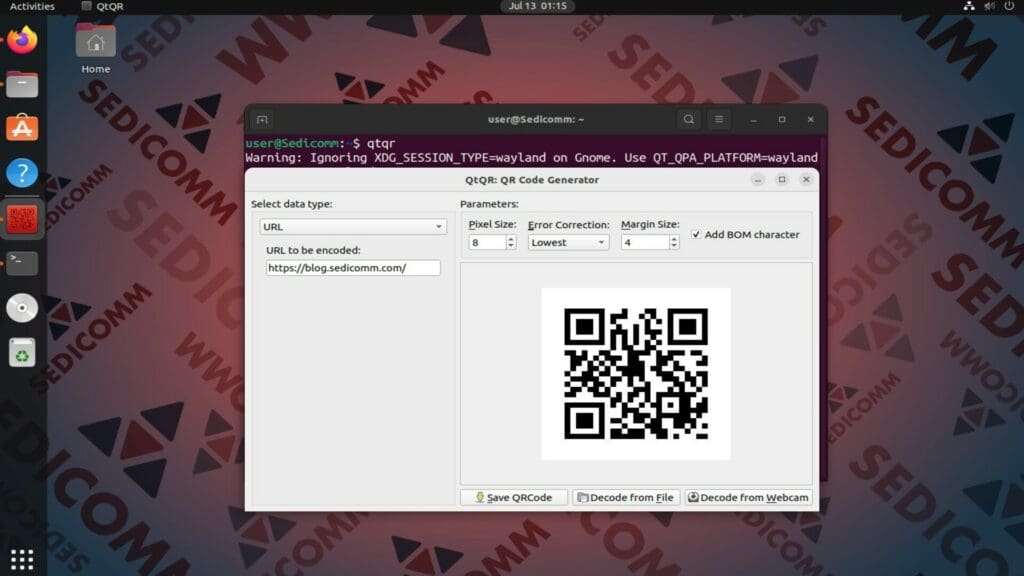Screen dimensions: 1024x576
Task: Click the Select data type label
Action: tap(292, 204)
